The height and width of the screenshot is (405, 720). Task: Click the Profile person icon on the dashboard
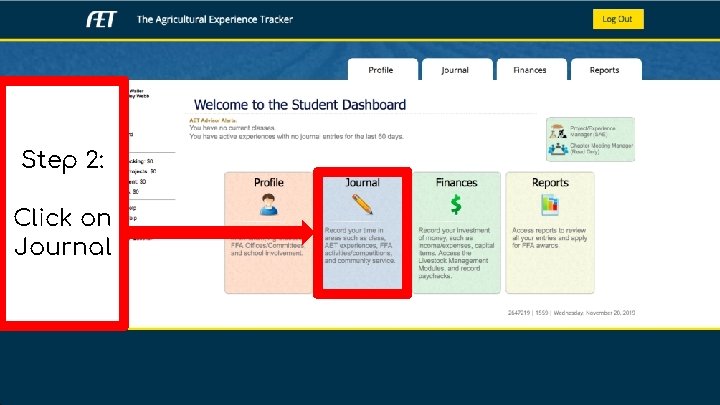coord(269,205)
